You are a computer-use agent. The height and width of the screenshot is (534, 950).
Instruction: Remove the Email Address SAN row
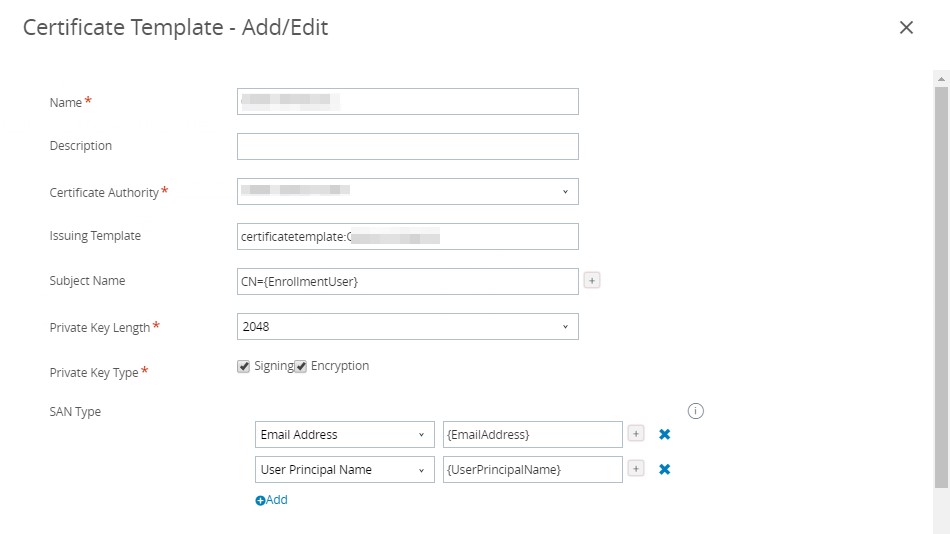coord(664,434)
